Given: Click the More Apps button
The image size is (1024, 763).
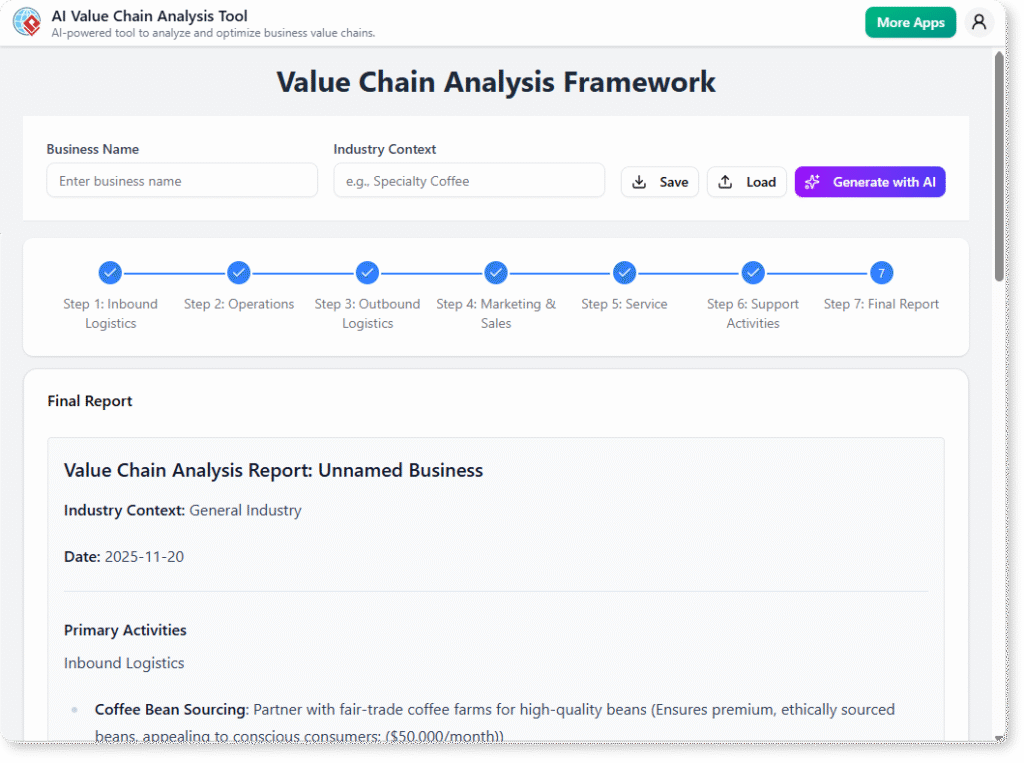Looking at the screenshot, I should pos(910,21).
